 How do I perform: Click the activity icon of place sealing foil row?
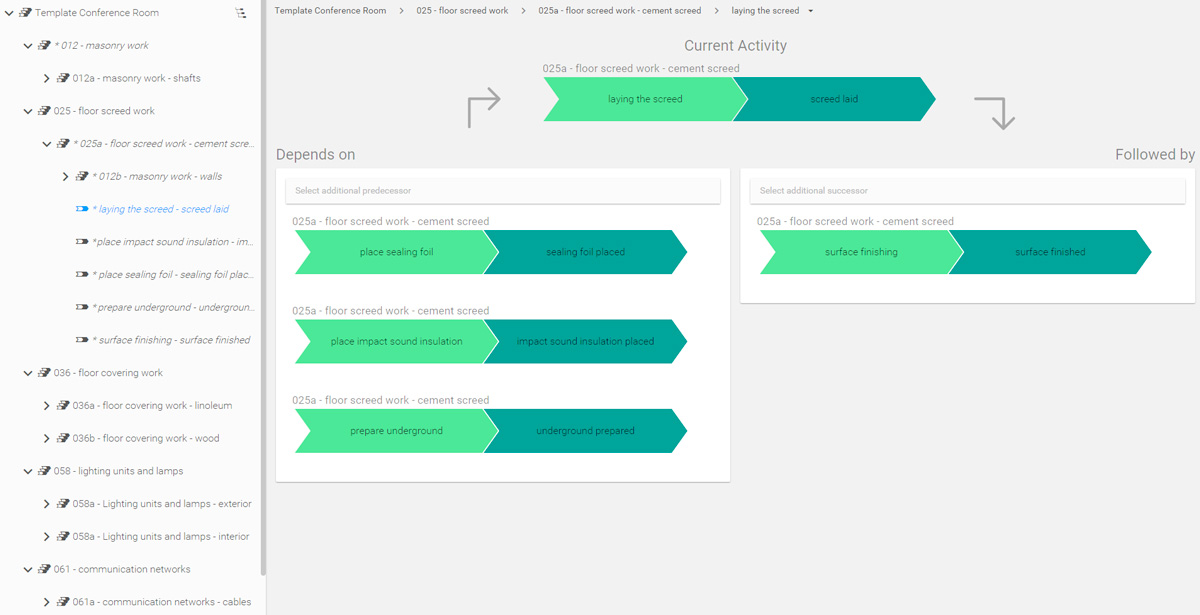82,275
